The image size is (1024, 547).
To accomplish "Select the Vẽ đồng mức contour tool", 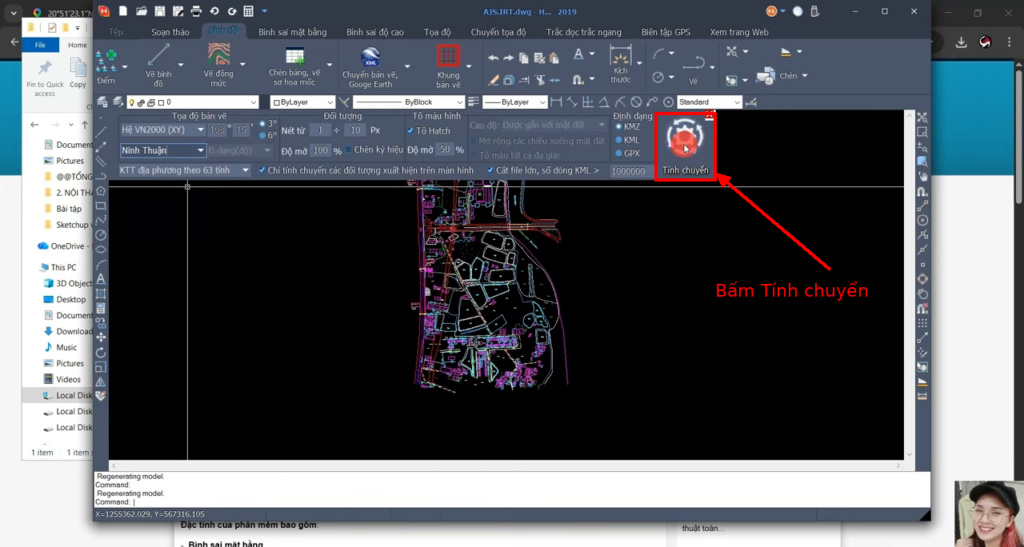I will pyautogui.click(x=218, y=65).
